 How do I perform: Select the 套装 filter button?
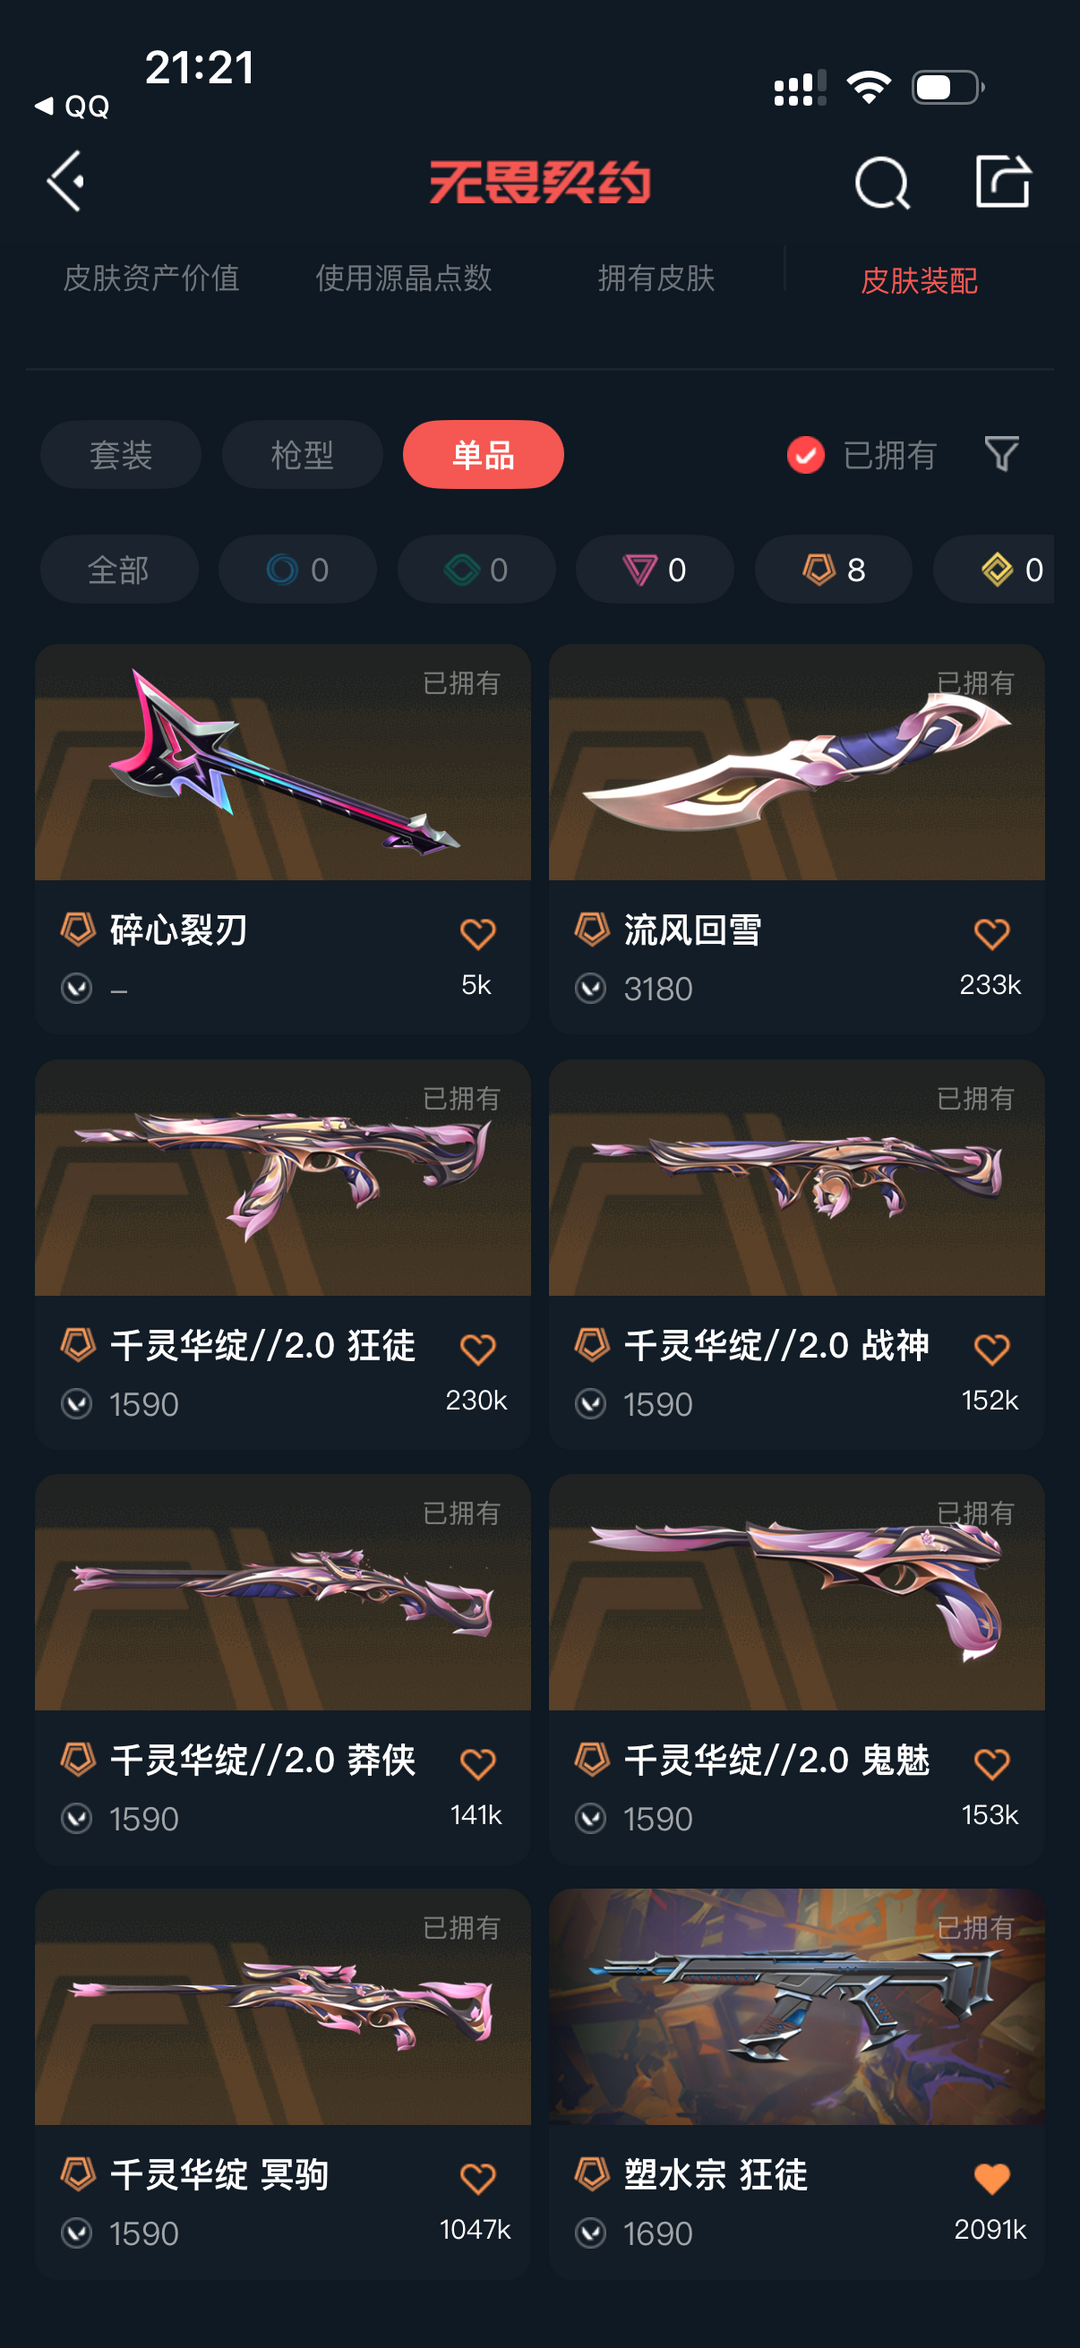click(x=121, y=455)
